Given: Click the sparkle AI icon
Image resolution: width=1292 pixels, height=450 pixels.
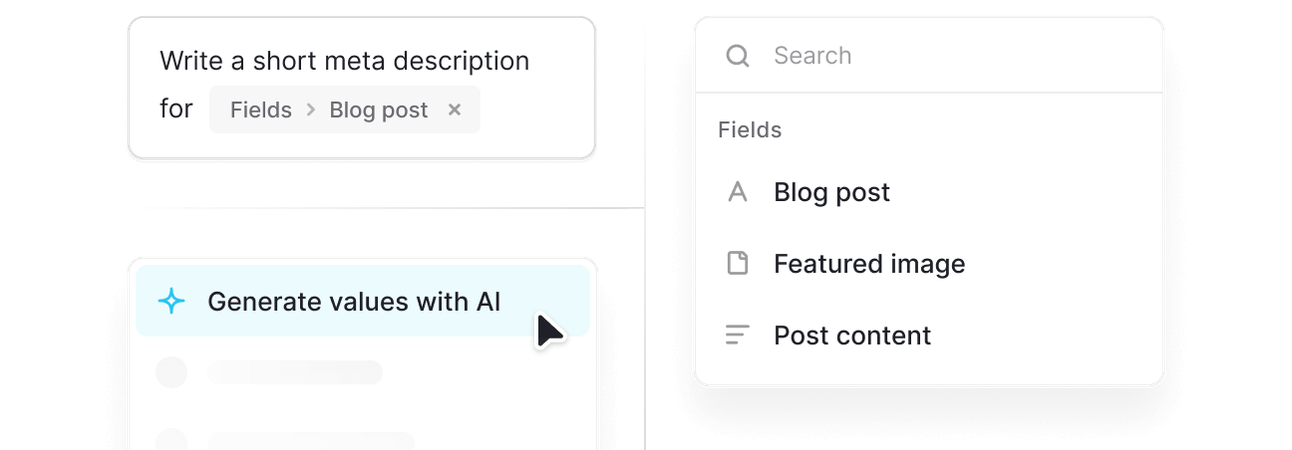Looking at the screenshot, I should pyautogui.click(x=172, y=301).
